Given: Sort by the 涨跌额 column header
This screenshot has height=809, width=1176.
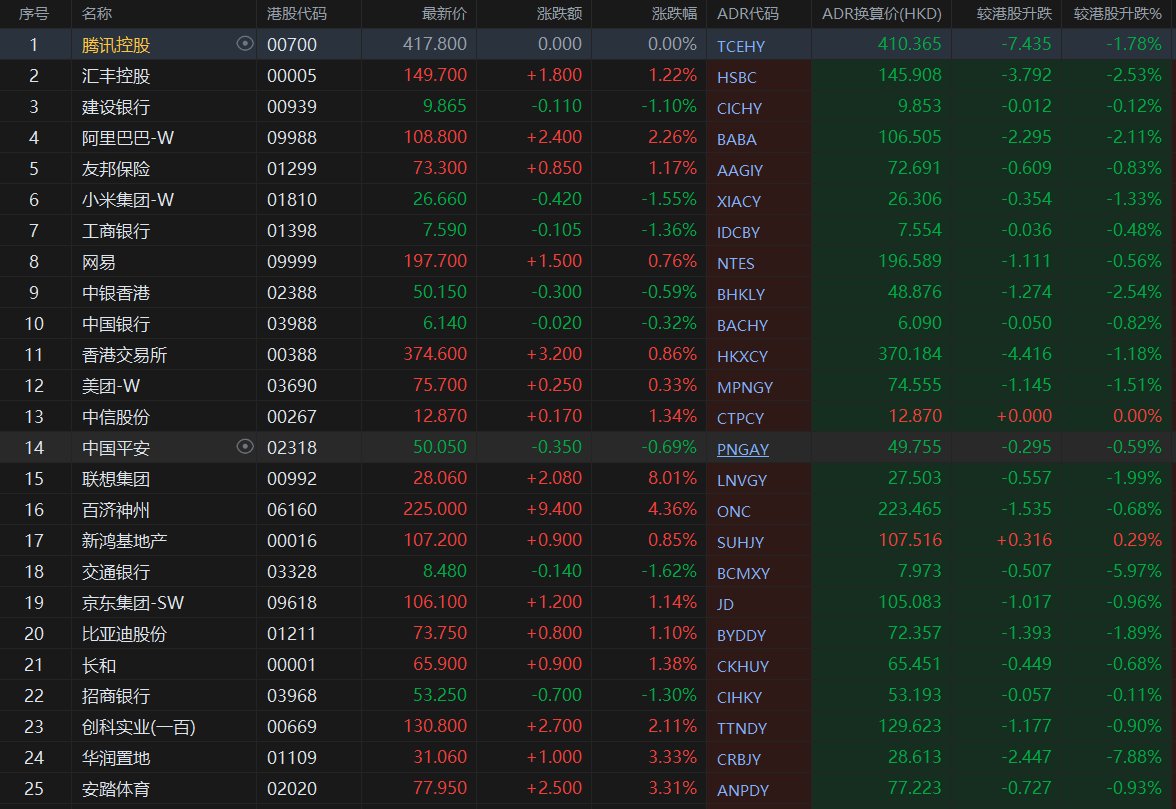Looking at the screenshot, I should pos(560,13).
